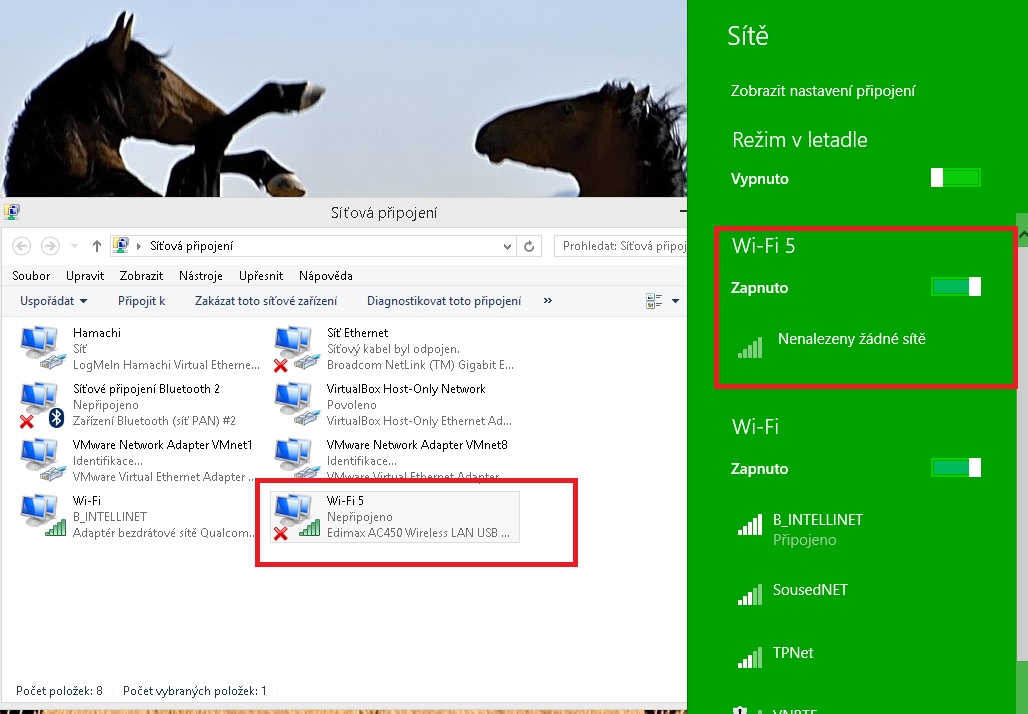Click Zakázat toto síťové zařízení
This screenshot has height=714, width=1028.
point(266,301)
